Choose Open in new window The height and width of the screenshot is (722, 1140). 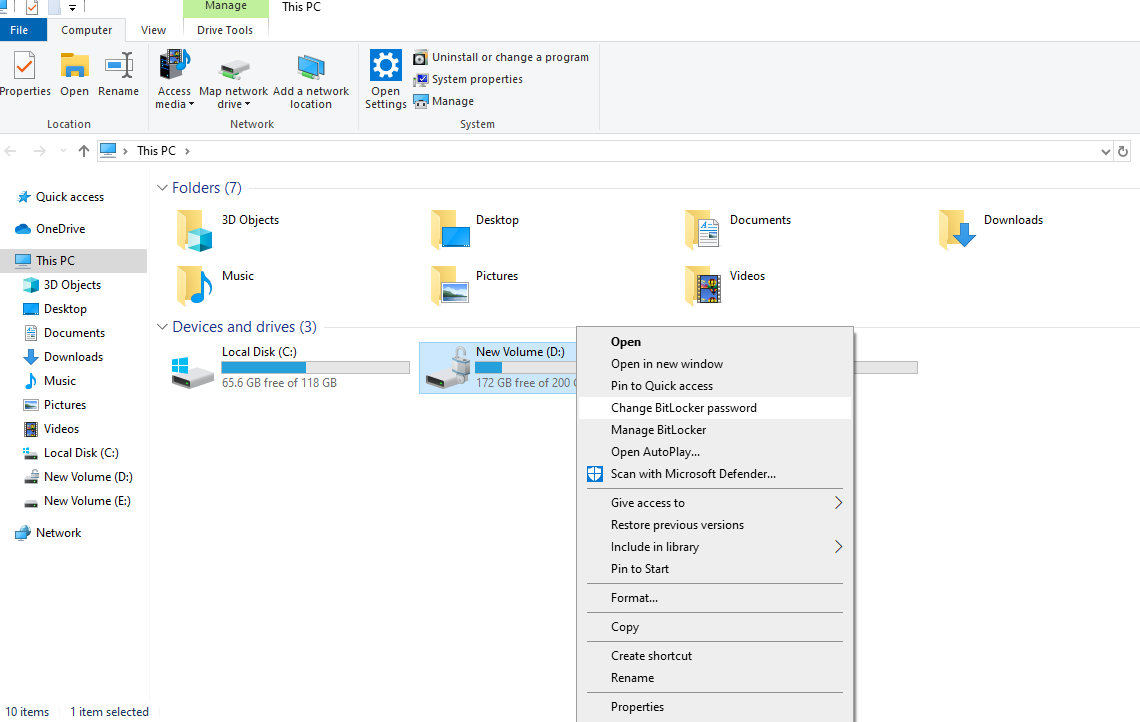pyautogui.click(x=715, y=364)
